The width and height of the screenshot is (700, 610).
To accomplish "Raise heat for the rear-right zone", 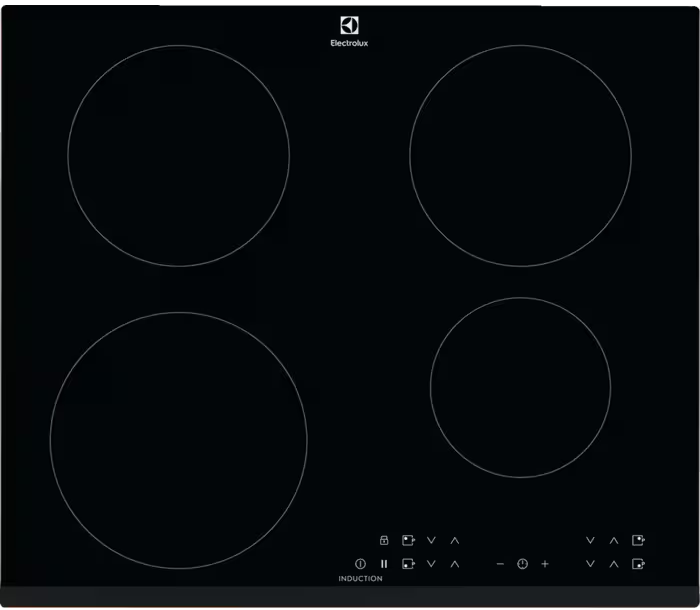I will [614, 540].
